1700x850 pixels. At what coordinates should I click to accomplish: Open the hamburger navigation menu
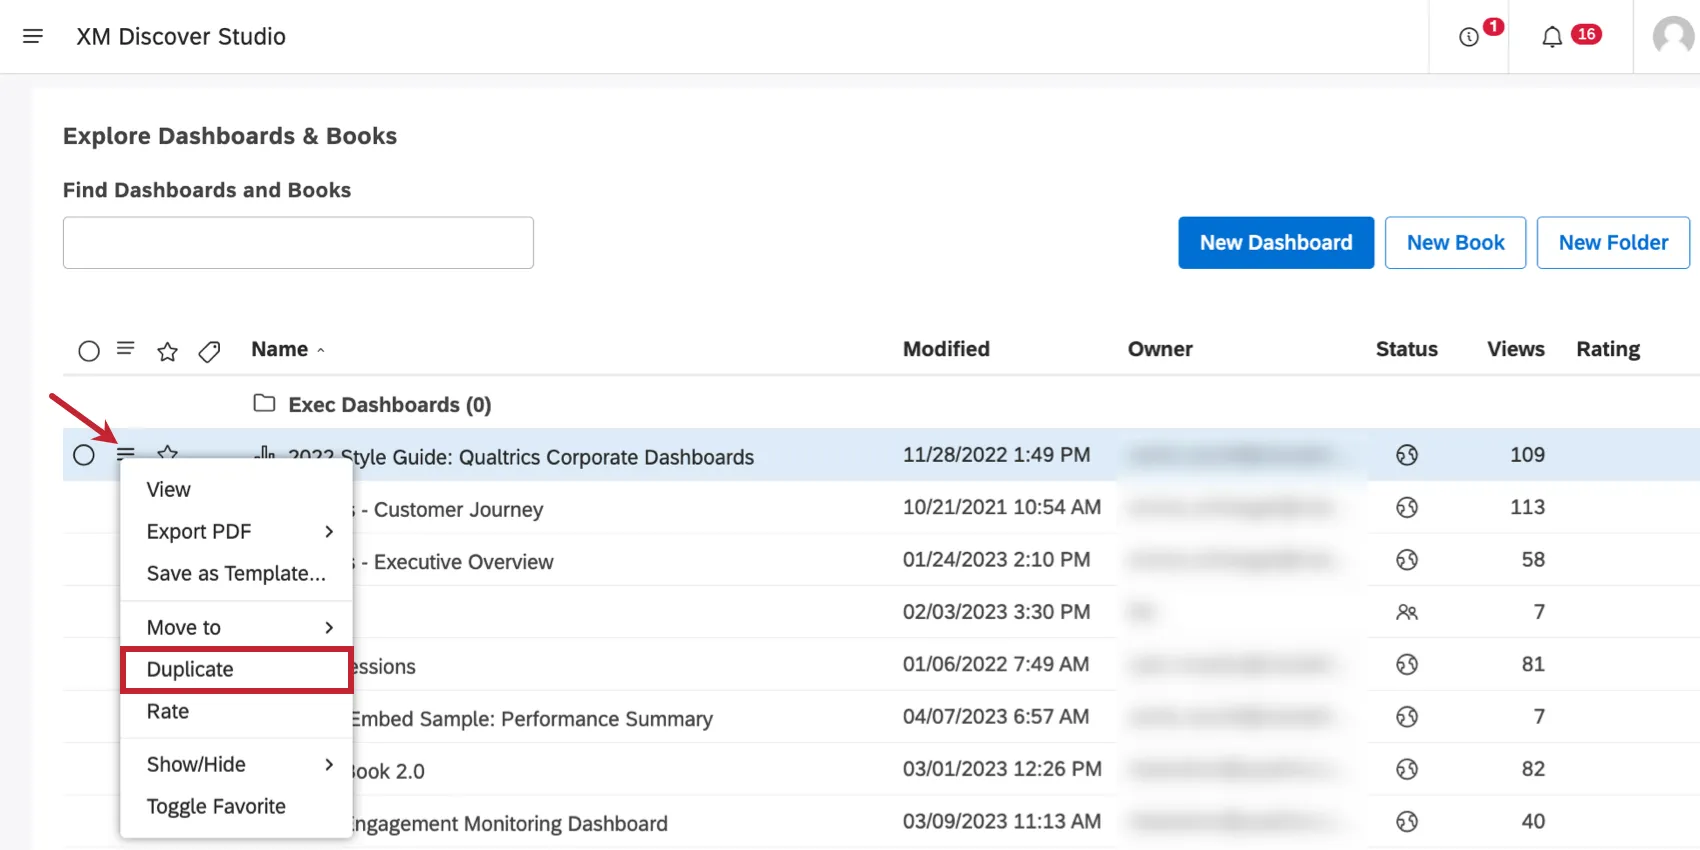33,37
